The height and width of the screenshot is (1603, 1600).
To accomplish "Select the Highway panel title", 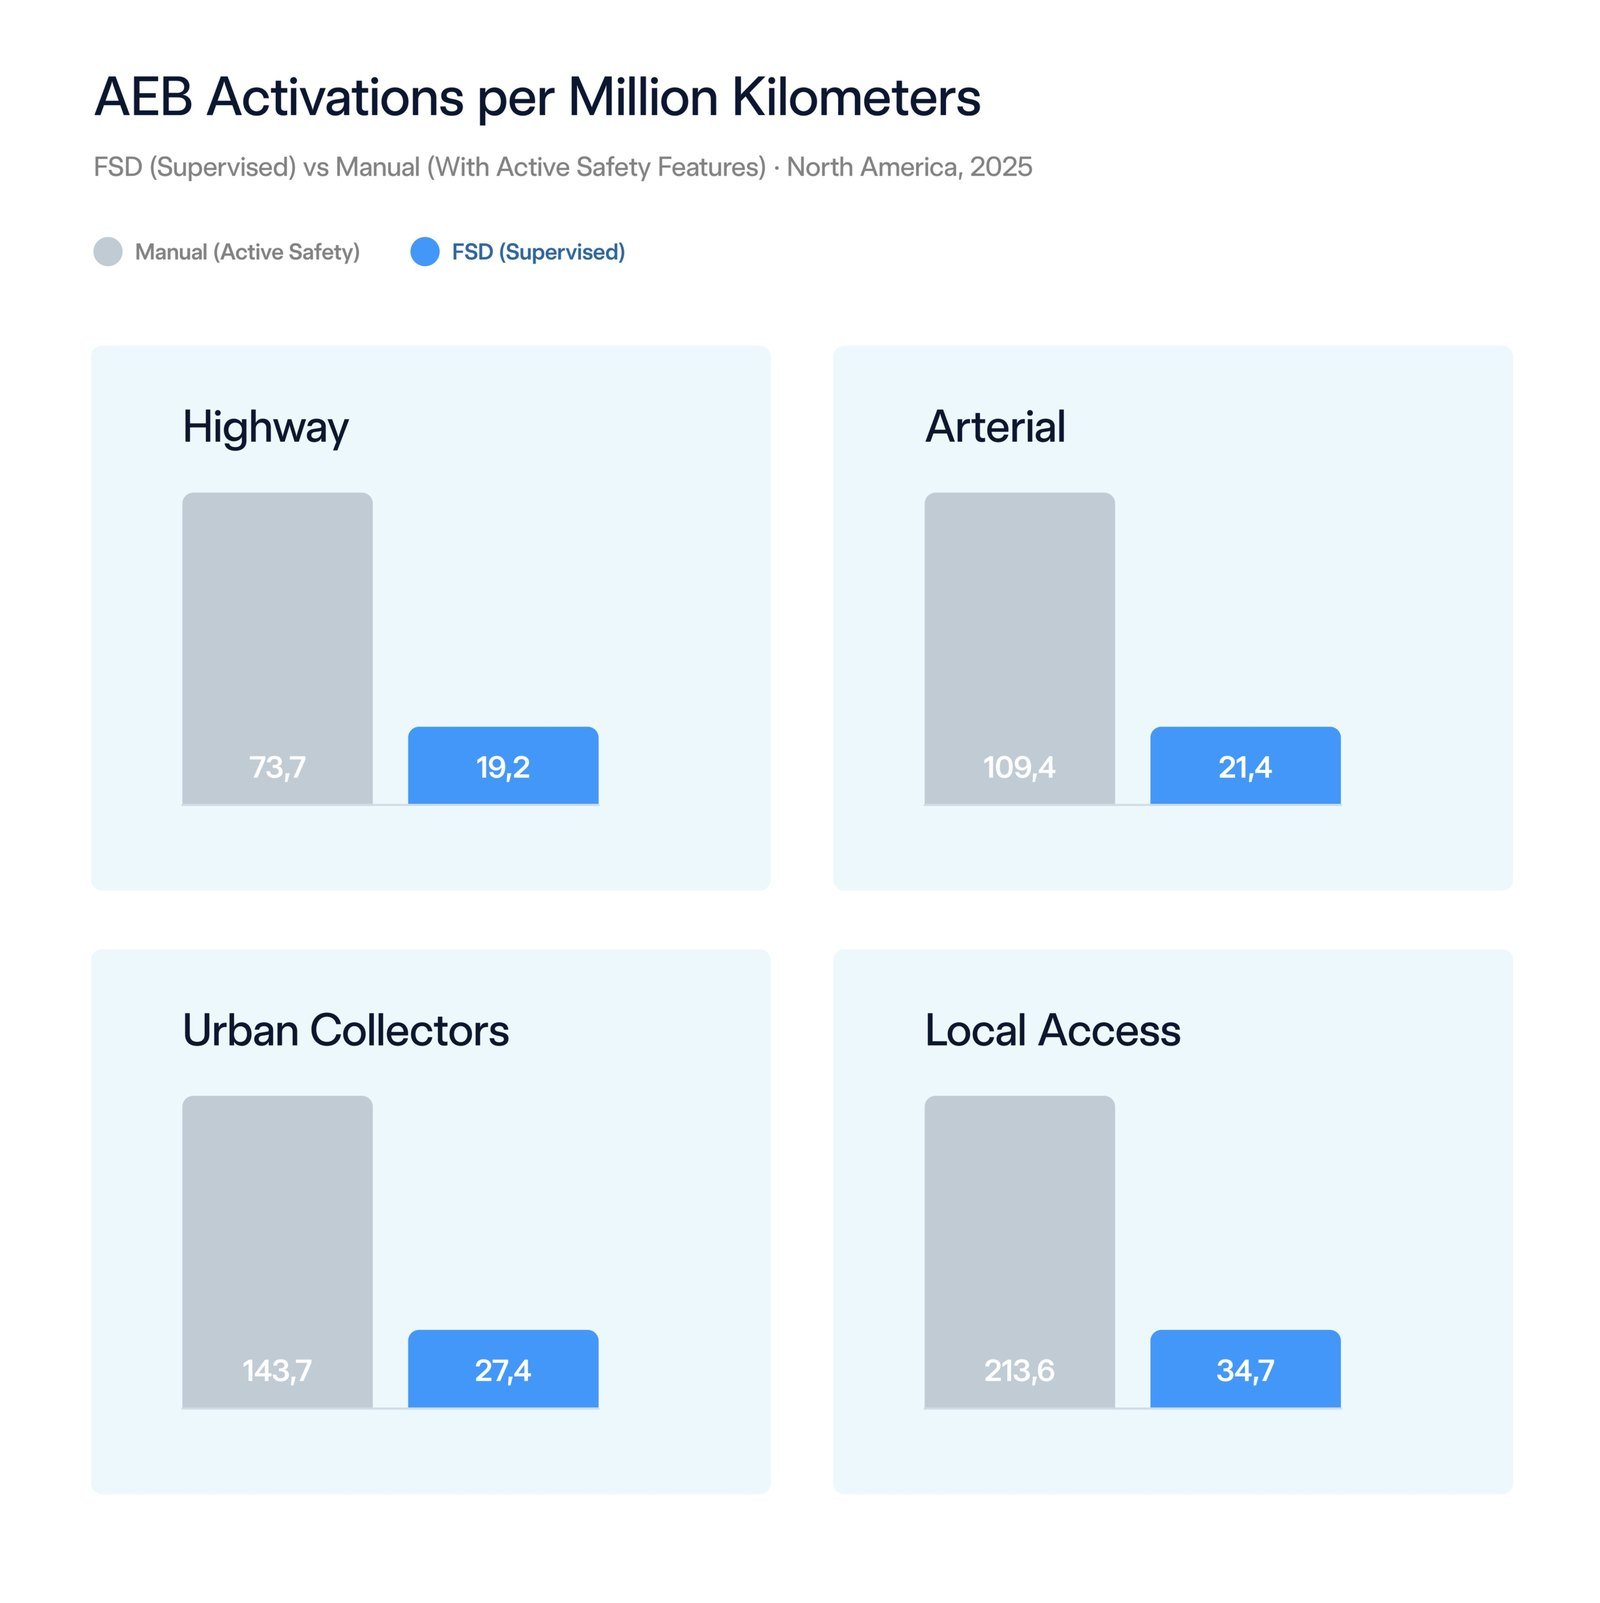I will tap(266, 428).
